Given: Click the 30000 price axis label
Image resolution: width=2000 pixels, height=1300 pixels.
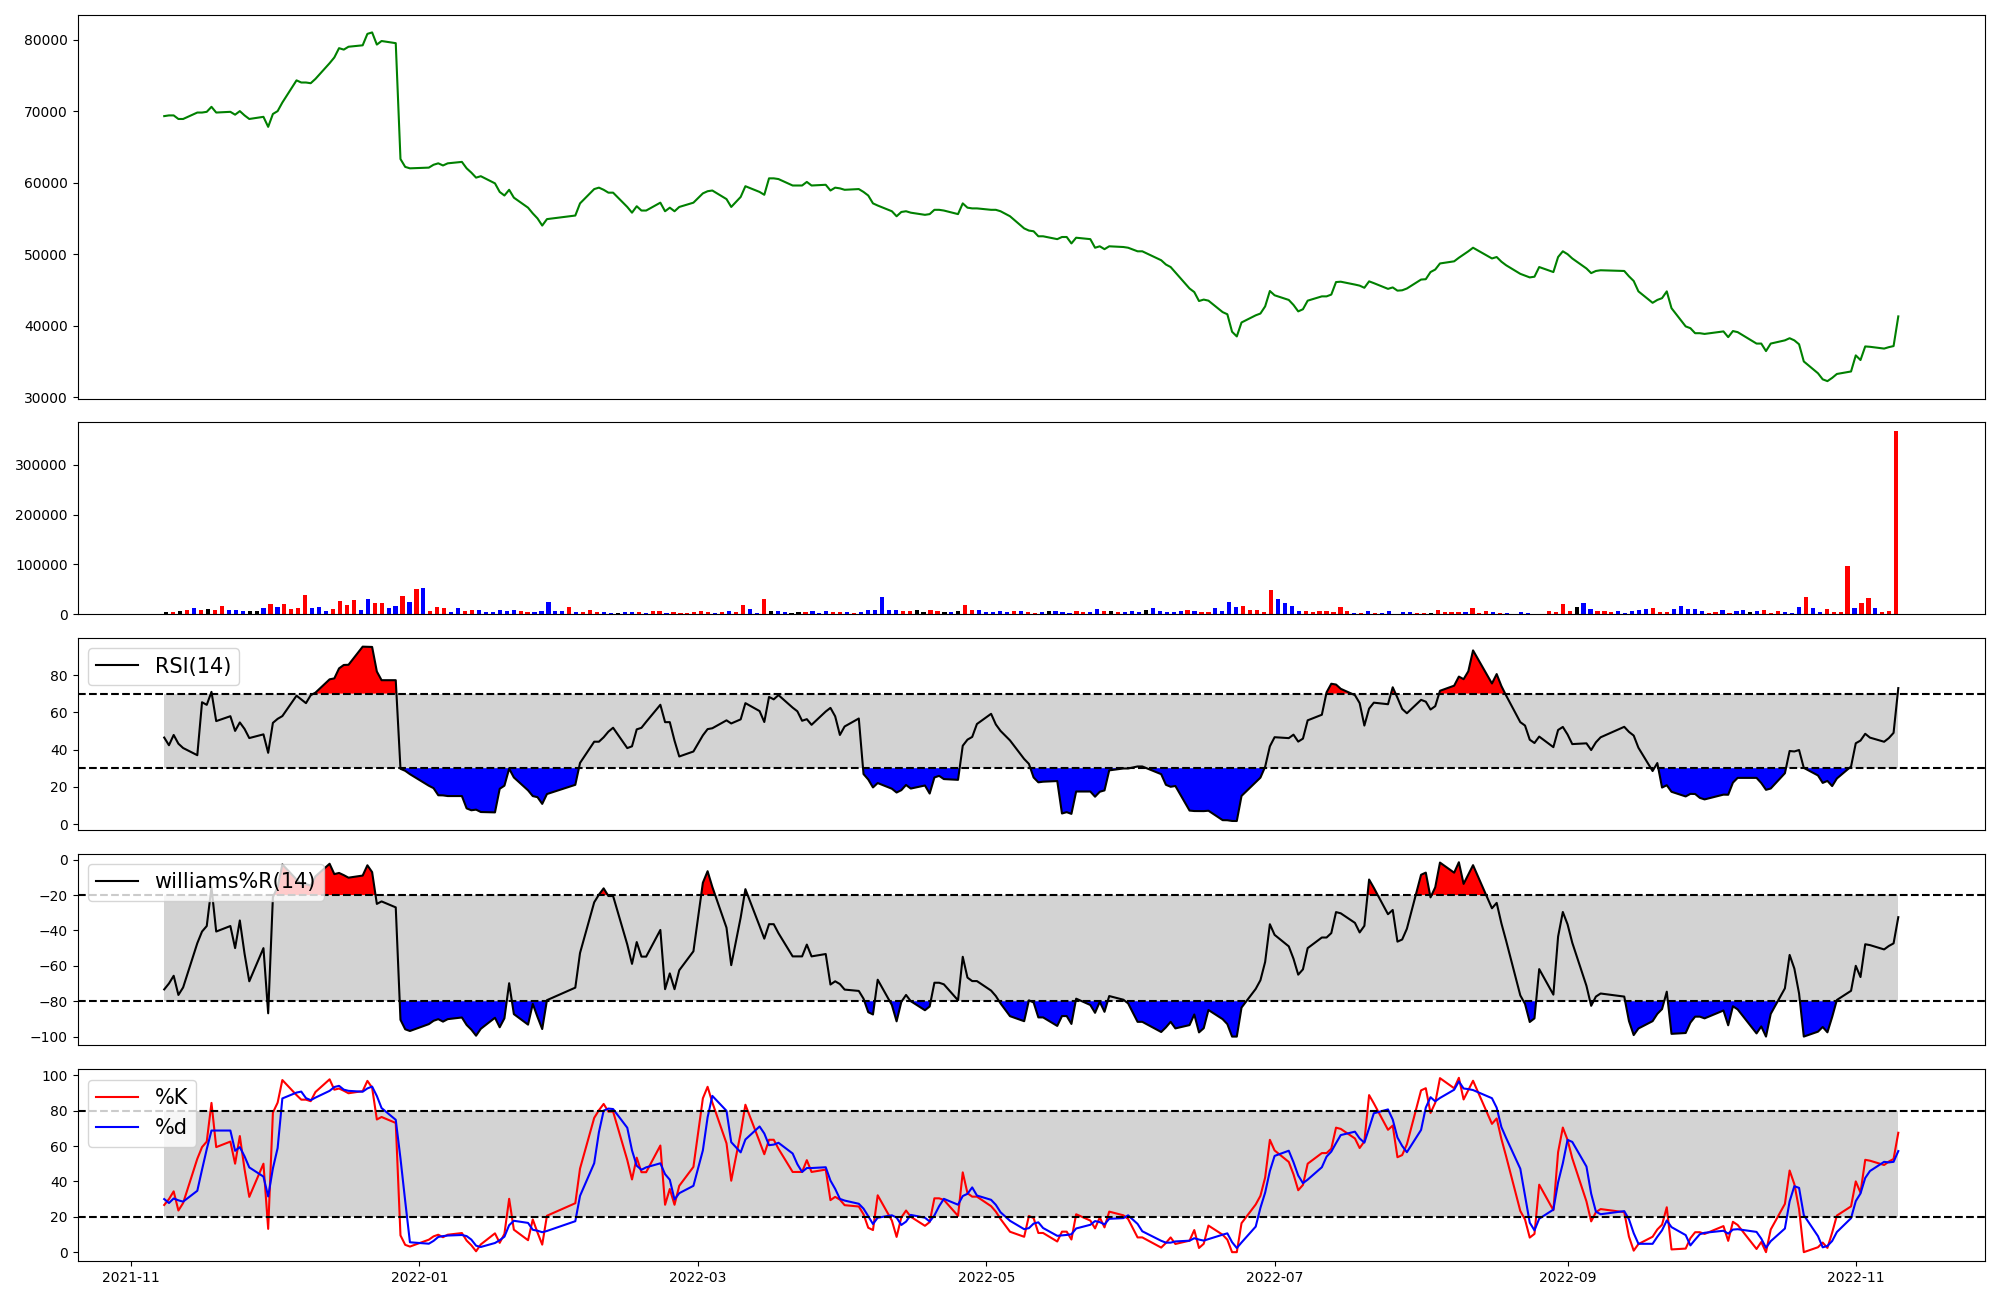Looking at the screenshot, I should (44, 398).
